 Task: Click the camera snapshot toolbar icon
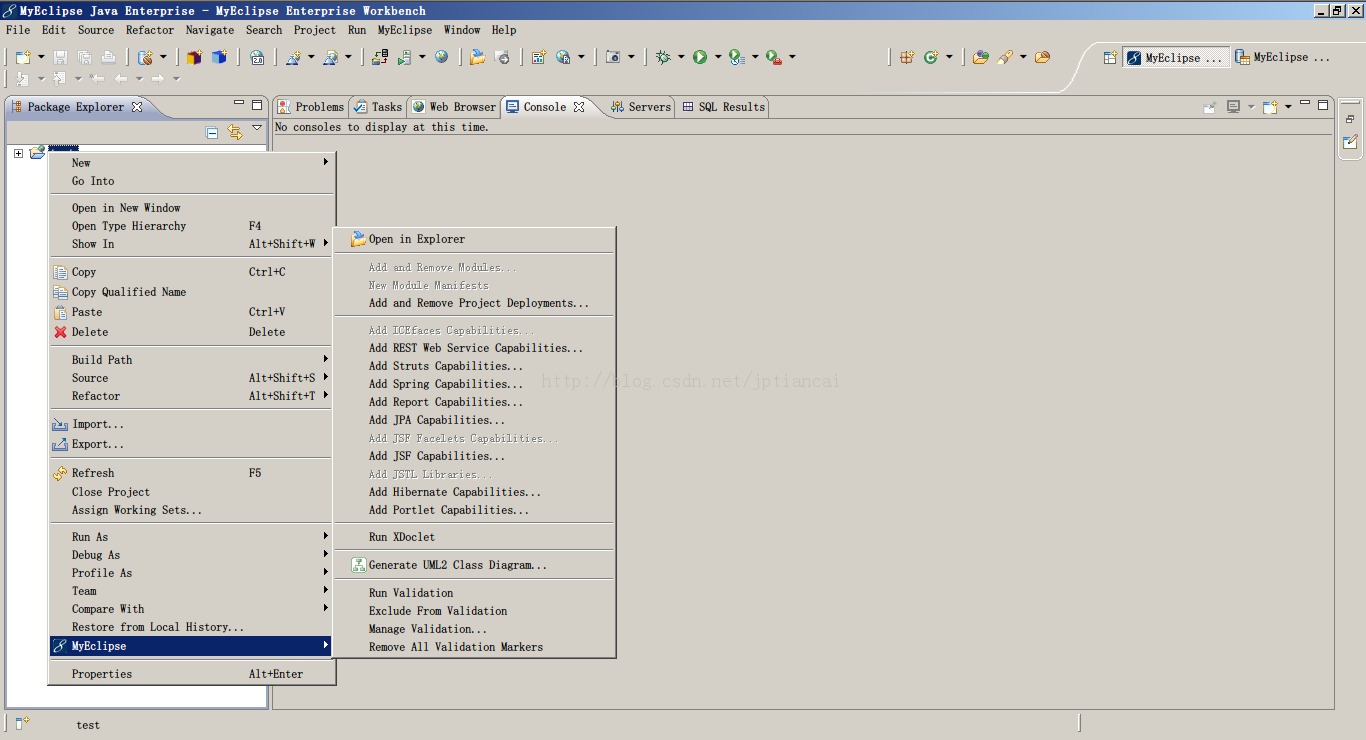pos(613,57)
